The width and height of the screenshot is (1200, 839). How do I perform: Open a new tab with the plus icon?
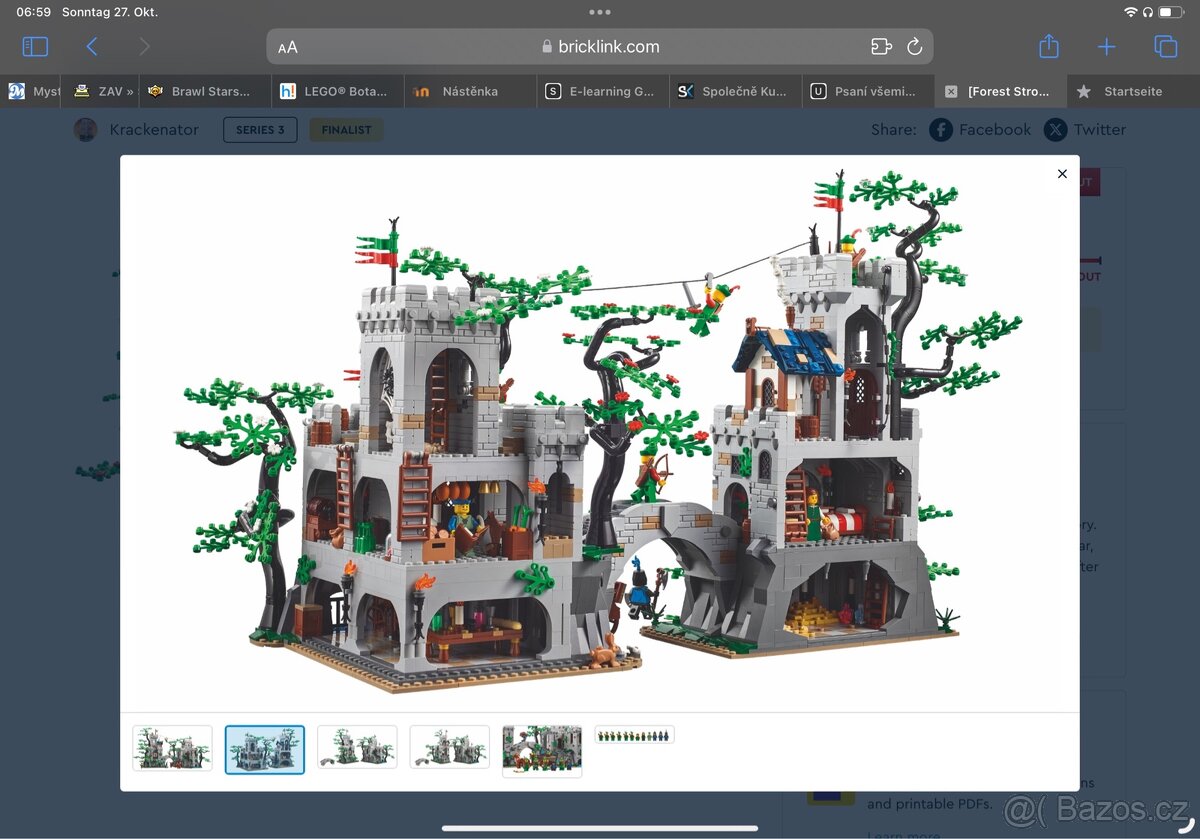coord(1106,46)
